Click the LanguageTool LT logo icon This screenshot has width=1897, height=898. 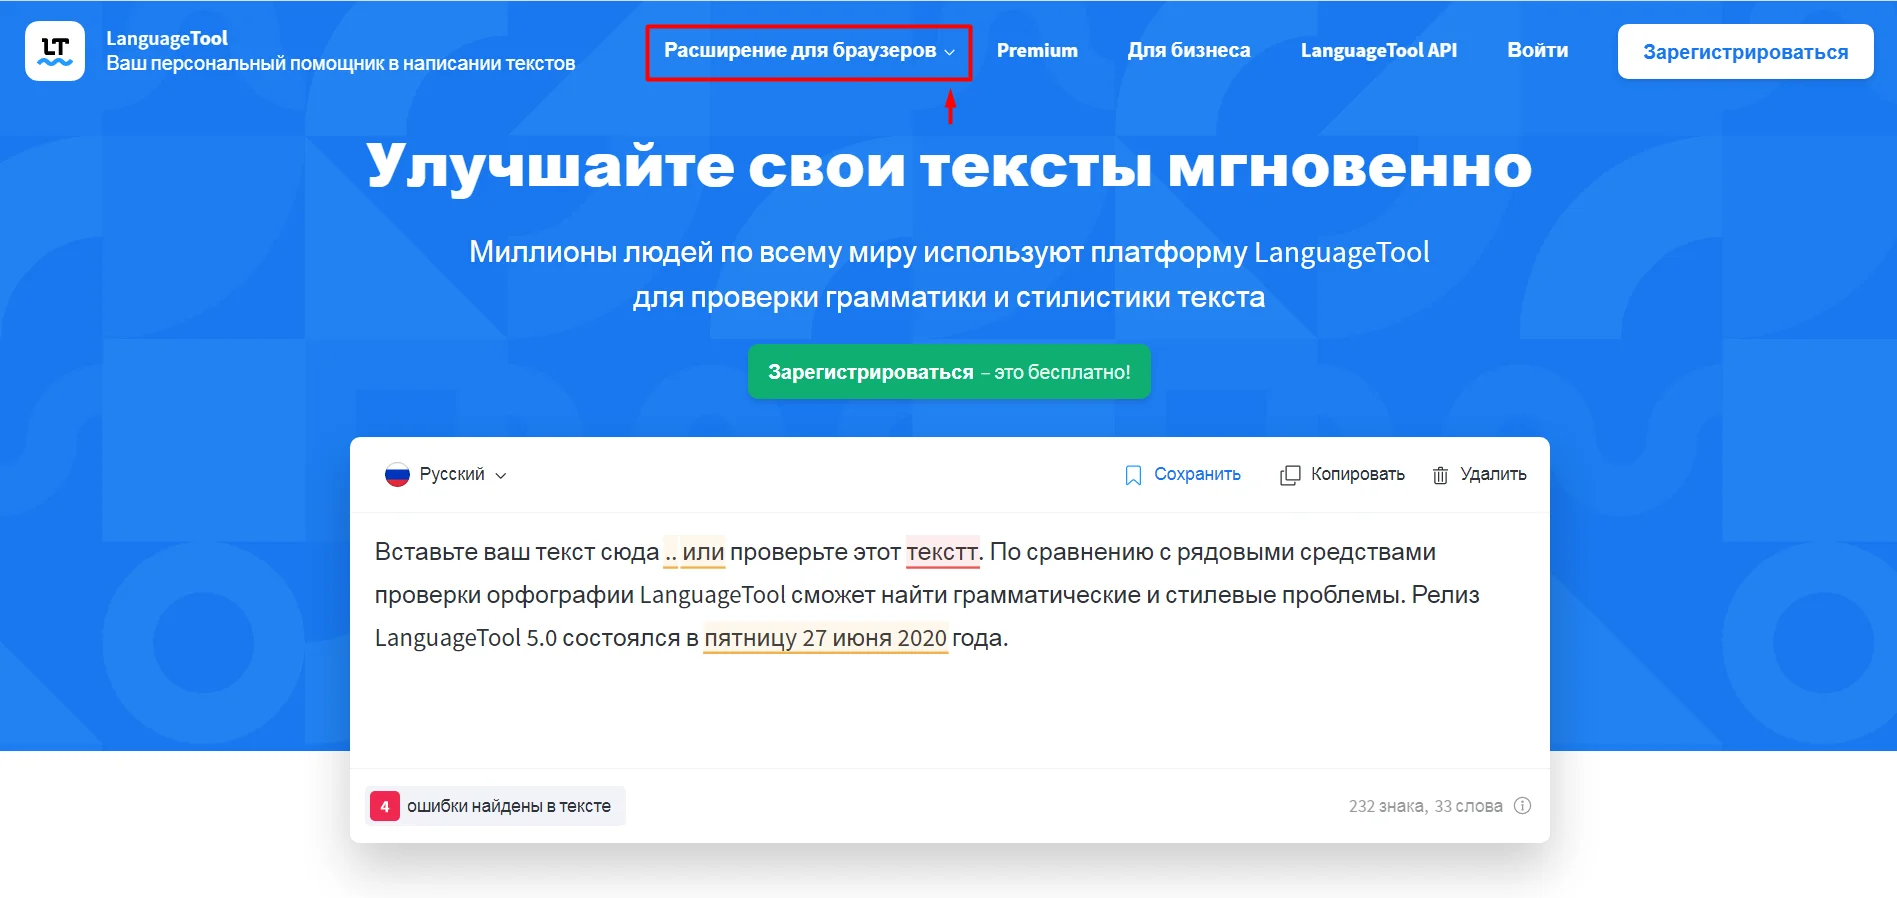tap(55, 51)
